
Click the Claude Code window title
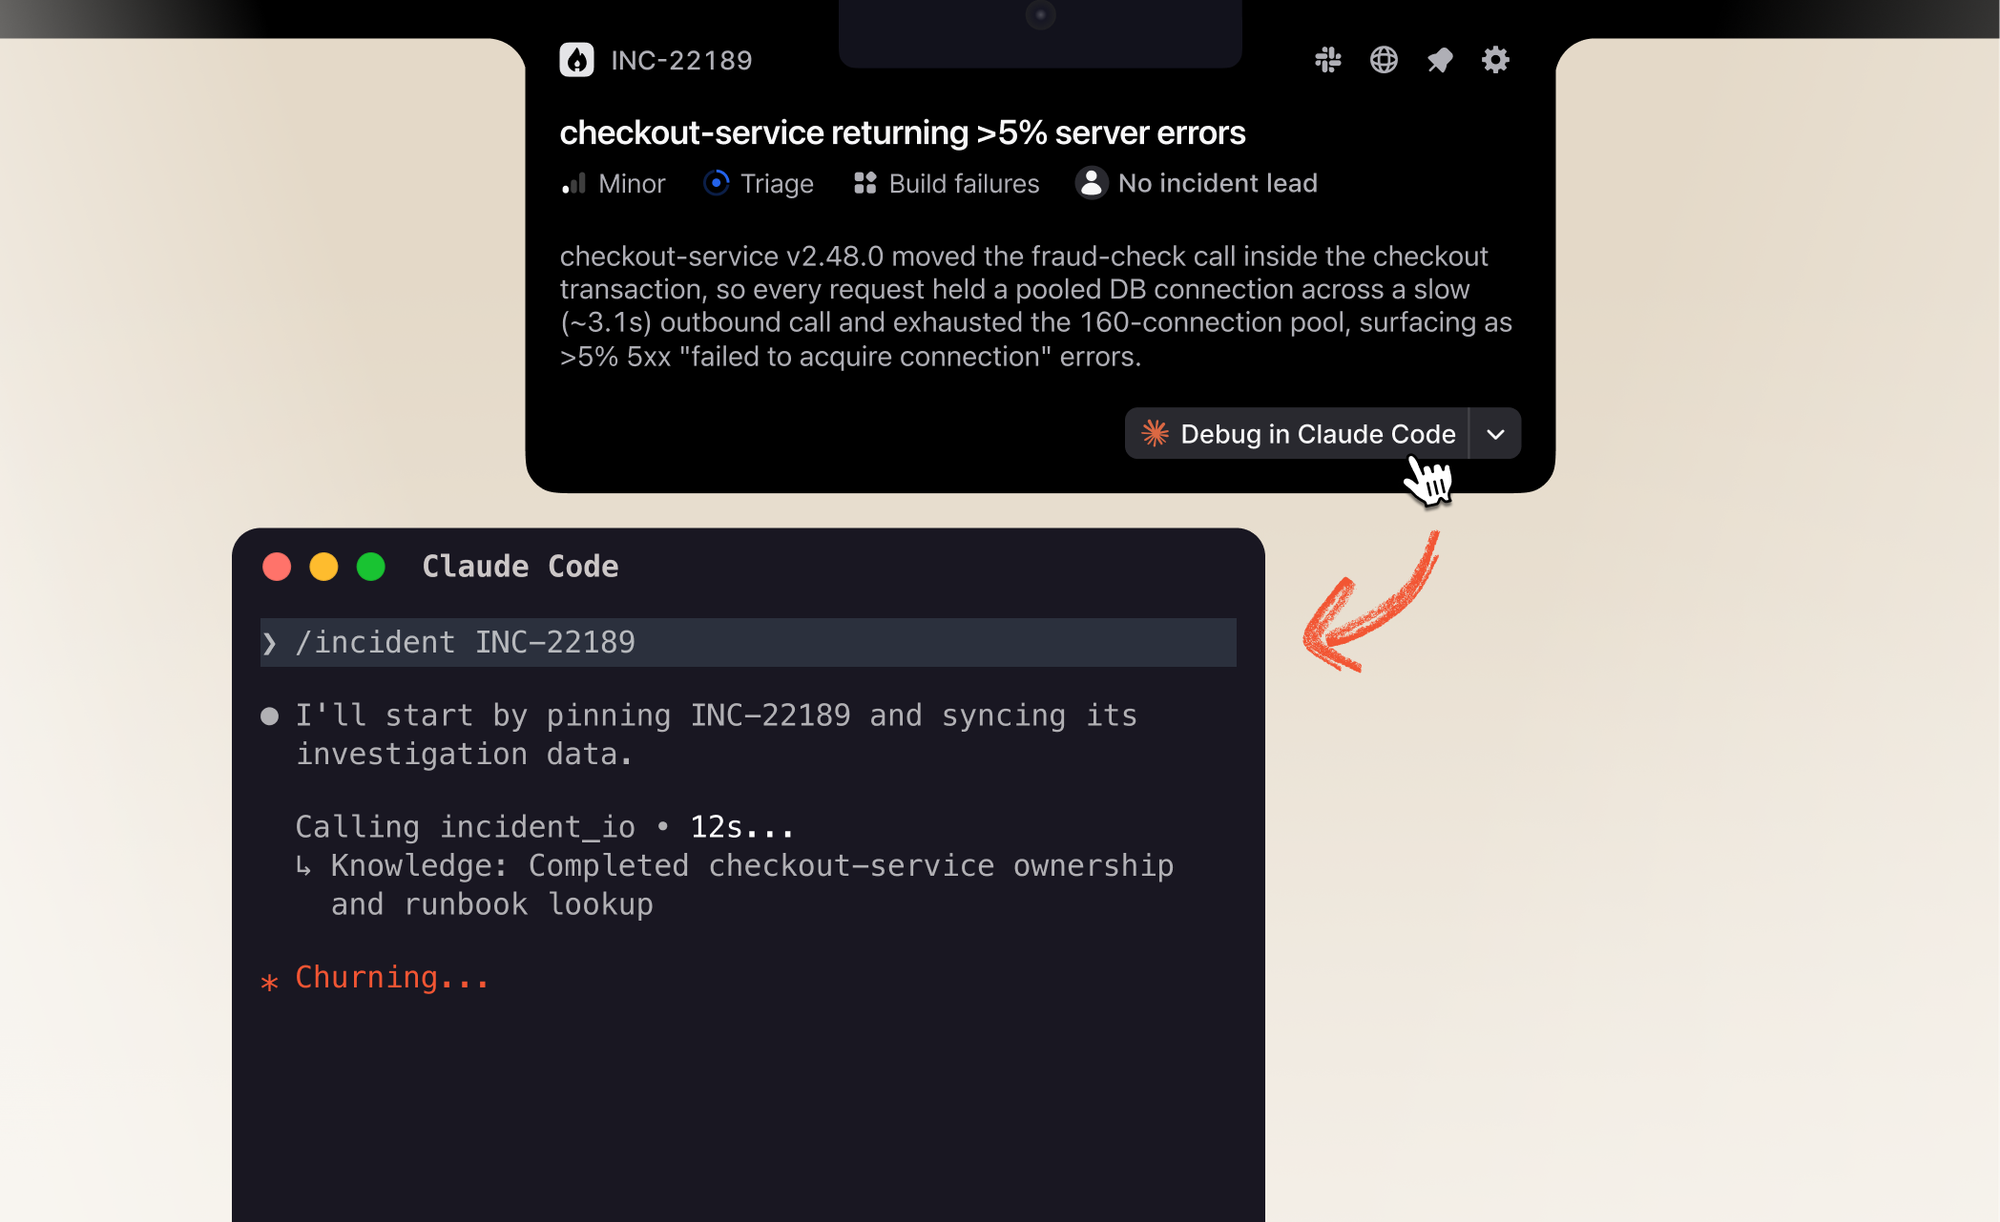pos(520,566)
